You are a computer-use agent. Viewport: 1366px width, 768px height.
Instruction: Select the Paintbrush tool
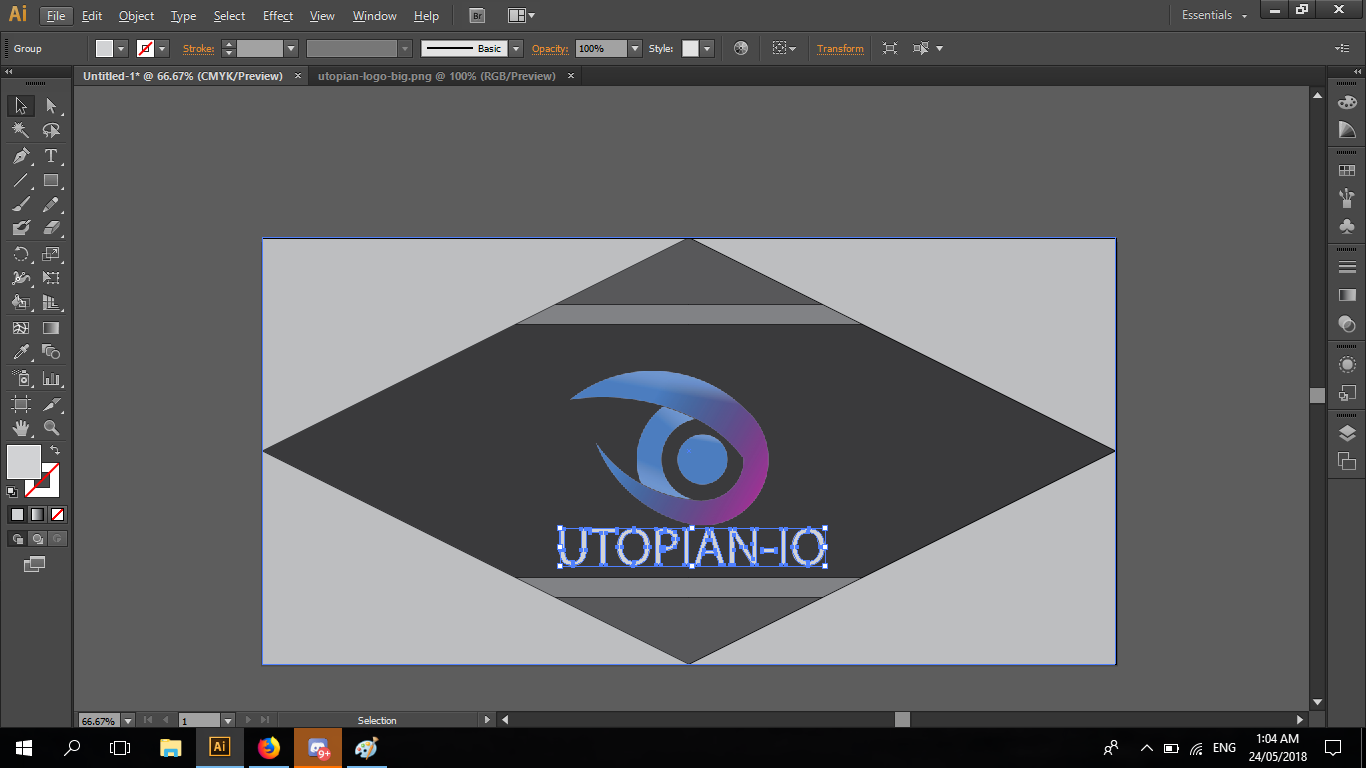click(x=20, y=205)
